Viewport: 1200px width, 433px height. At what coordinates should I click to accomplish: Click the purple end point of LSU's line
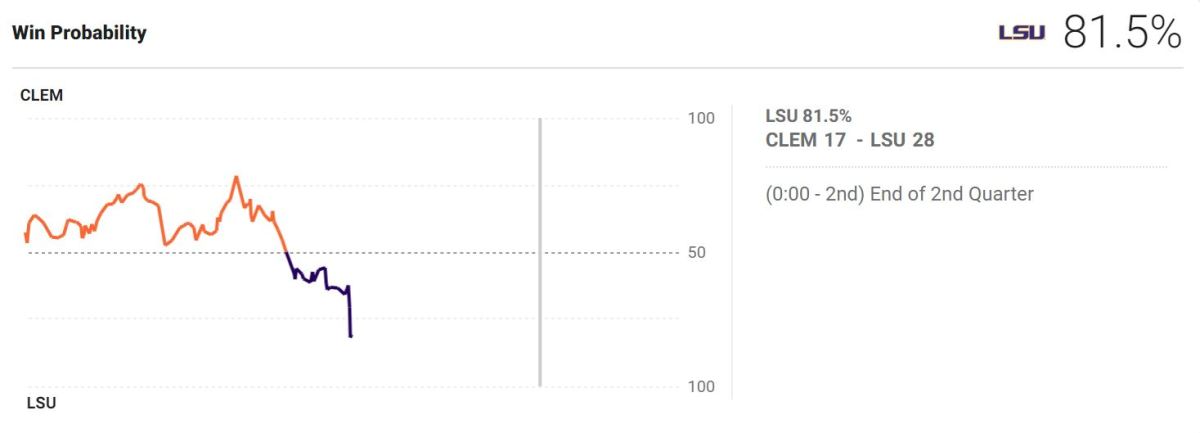pos(350,335)
